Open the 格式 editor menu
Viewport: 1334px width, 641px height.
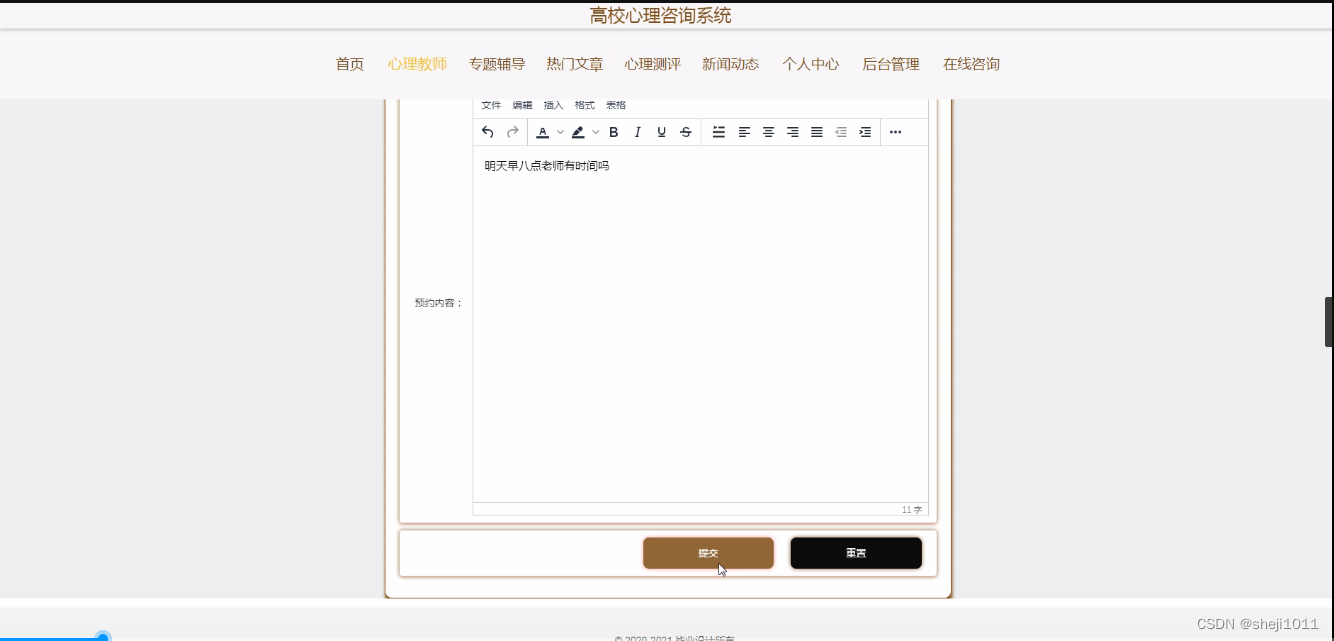pos(584,105)
